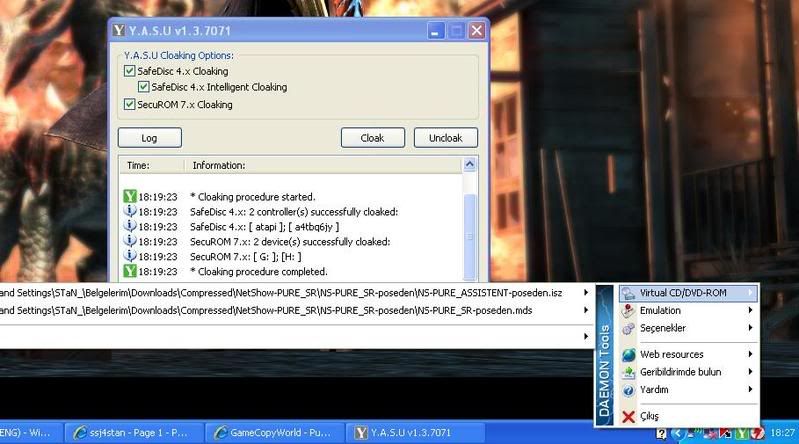Image resolution: width=799 pixels, height=444 pixels.
Task: Click the info icon on the '2 device(s) successfully cloaked' row
Action: (x=130, y=241)
